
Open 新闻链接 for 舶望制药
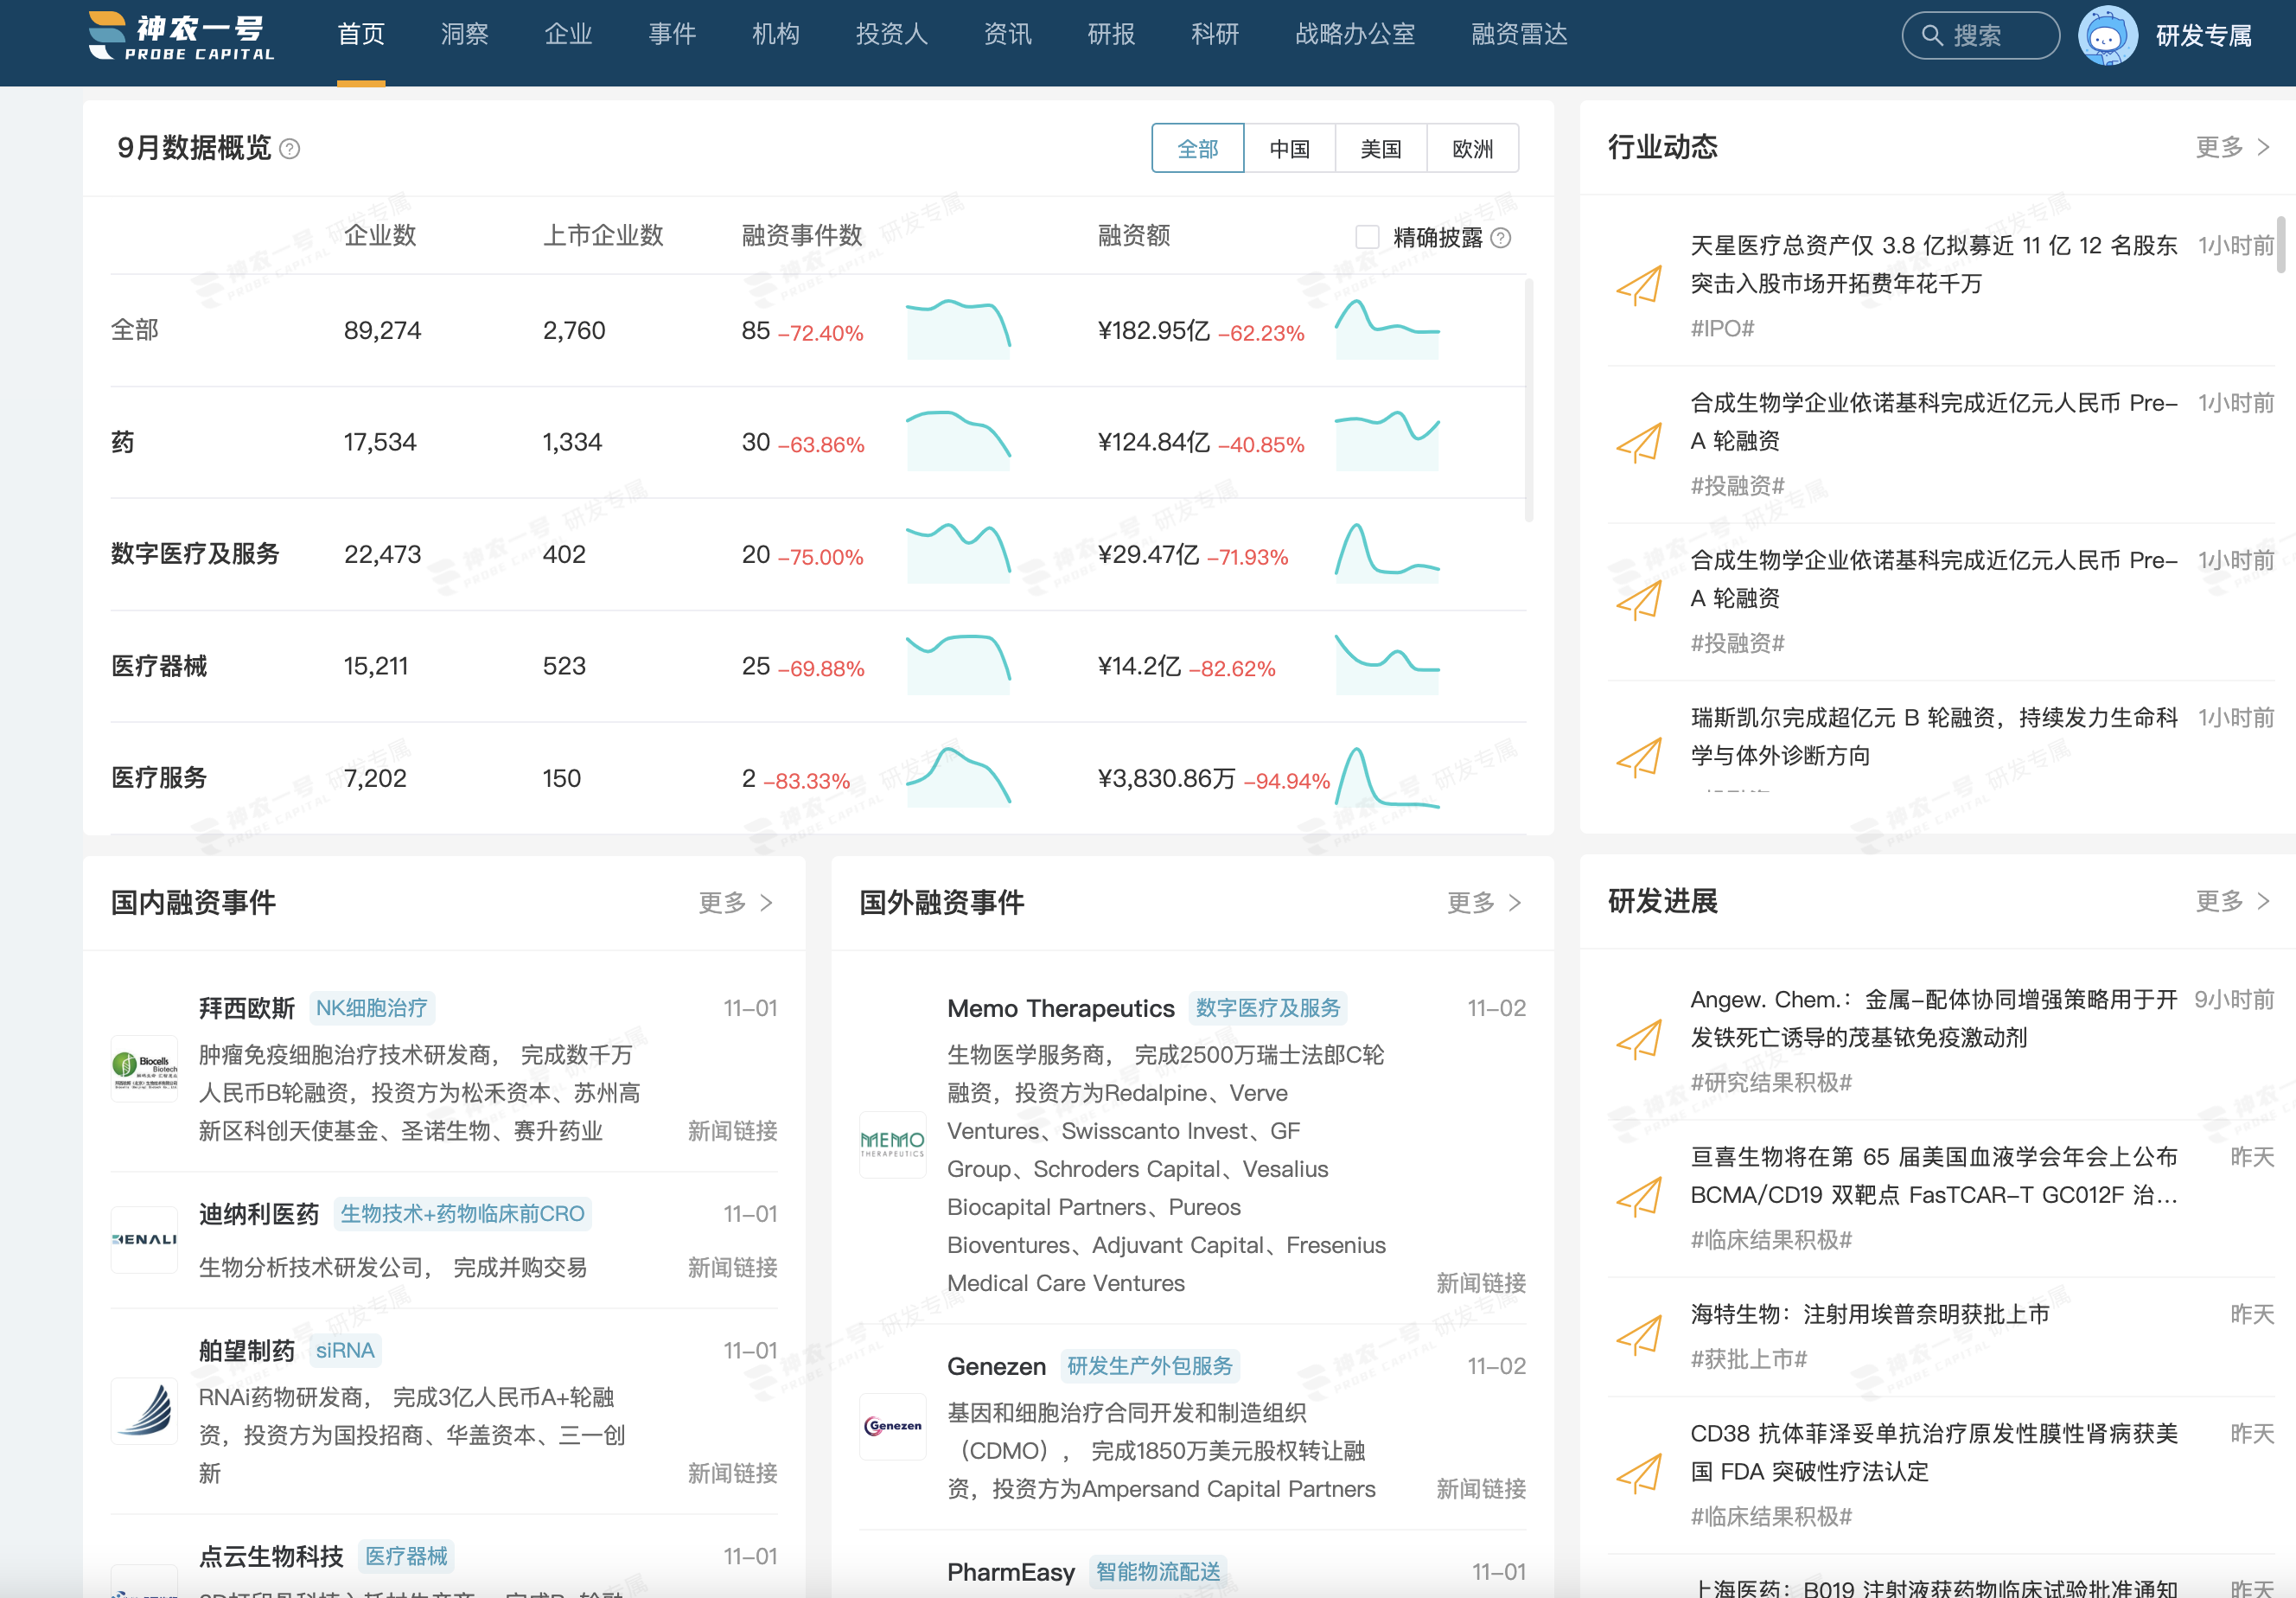[732, 1473]
